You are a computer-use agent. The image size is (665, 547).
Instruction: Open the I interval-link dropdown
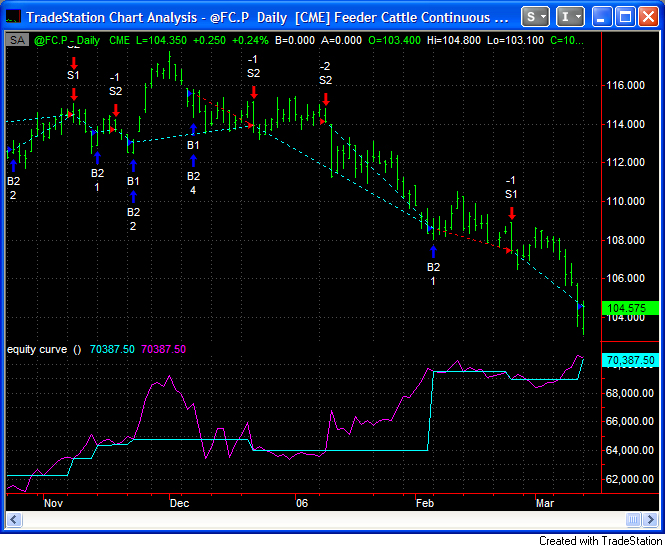[x=571, y=17]
